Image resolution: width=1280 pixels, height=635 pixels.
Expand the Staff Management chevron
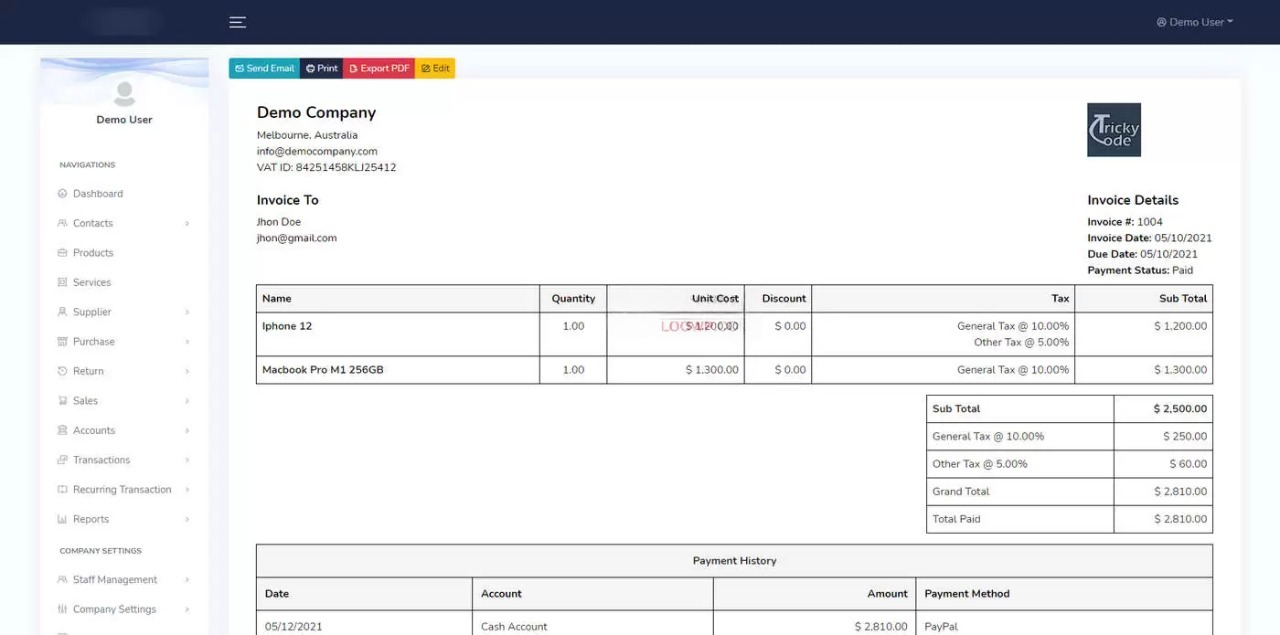coord(187,580)
